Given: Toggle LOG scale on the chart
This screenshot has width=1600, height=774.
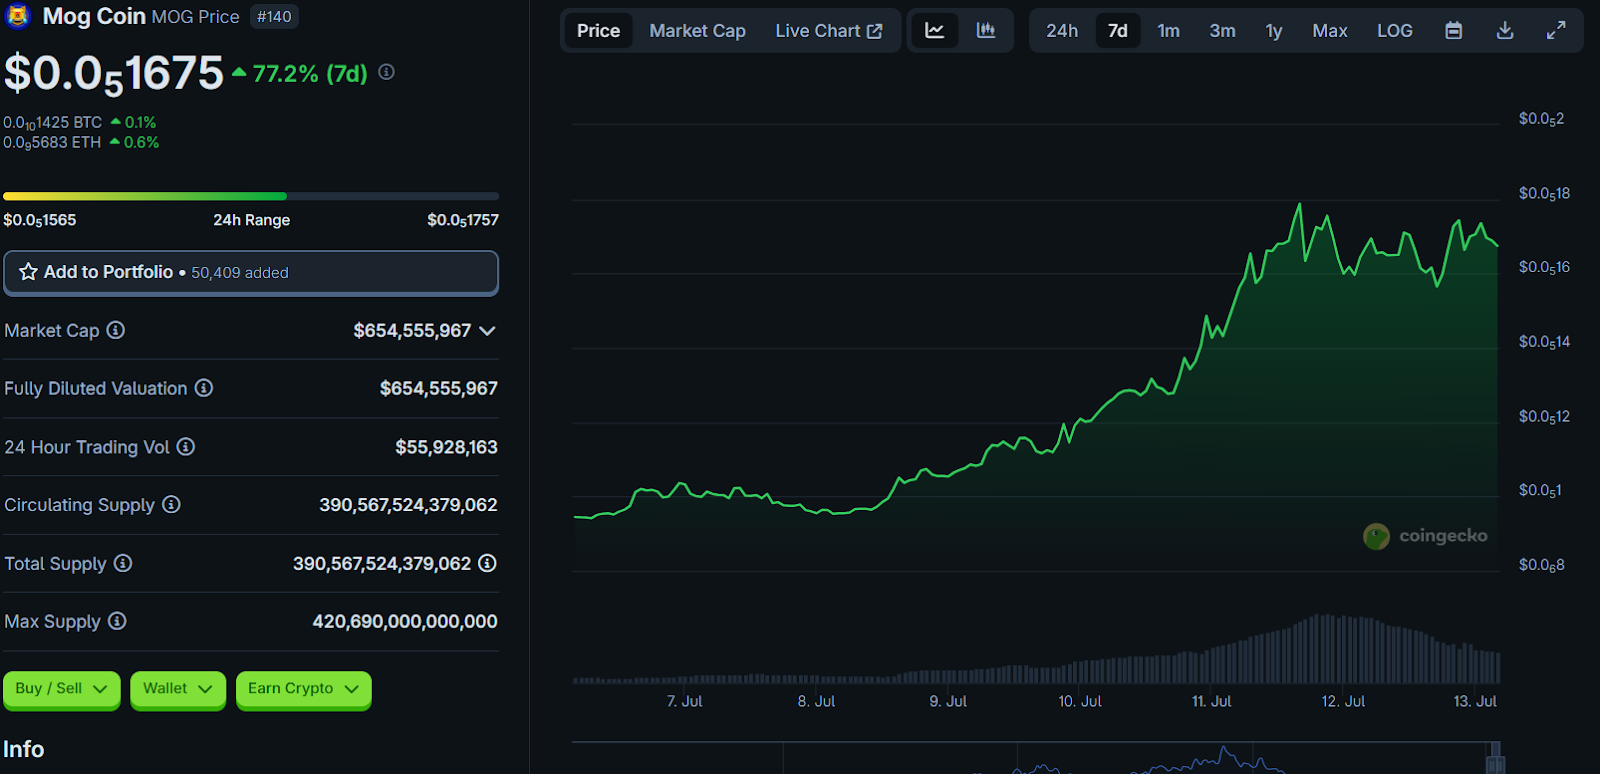Looking at the screenshot, I should coord(1395,31).
